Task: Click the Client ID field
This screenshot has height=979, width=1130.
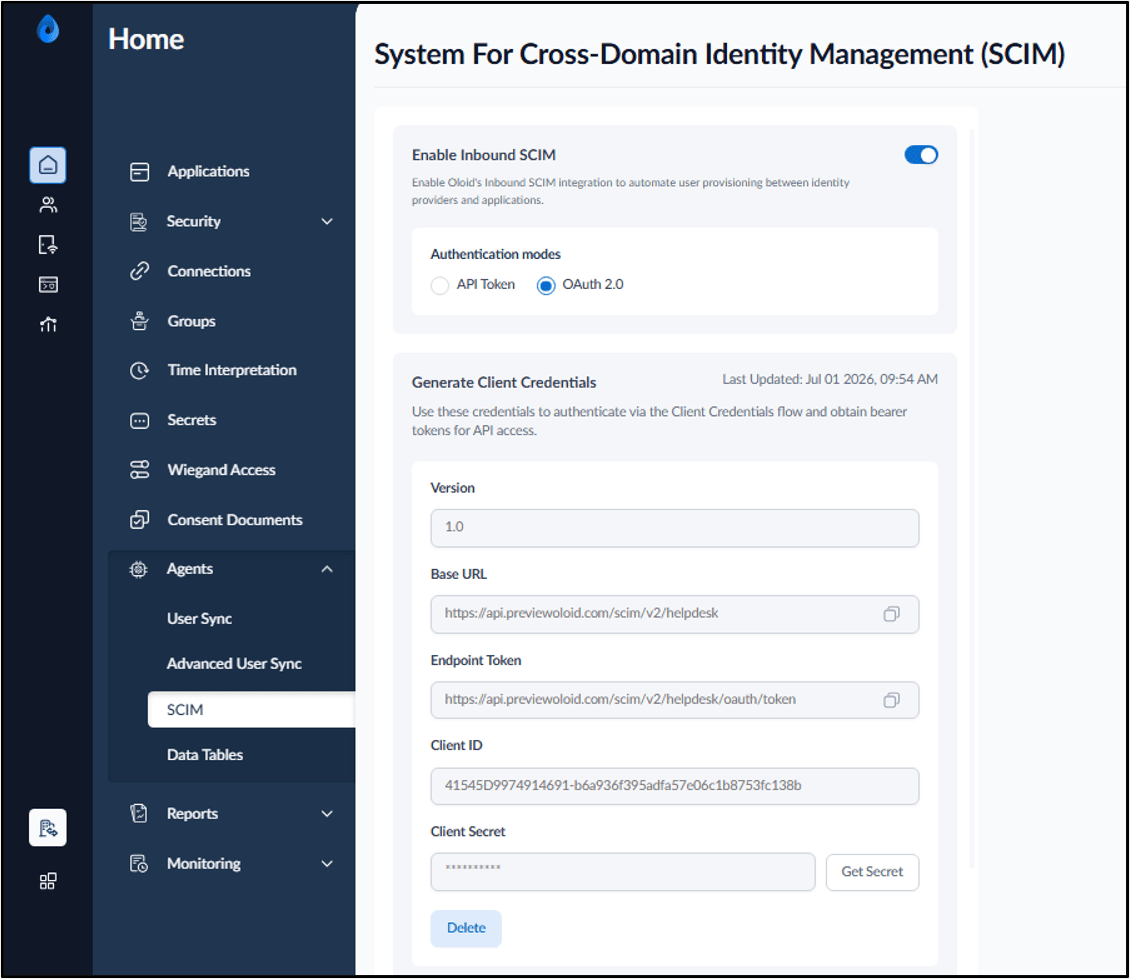Action: 675,786
